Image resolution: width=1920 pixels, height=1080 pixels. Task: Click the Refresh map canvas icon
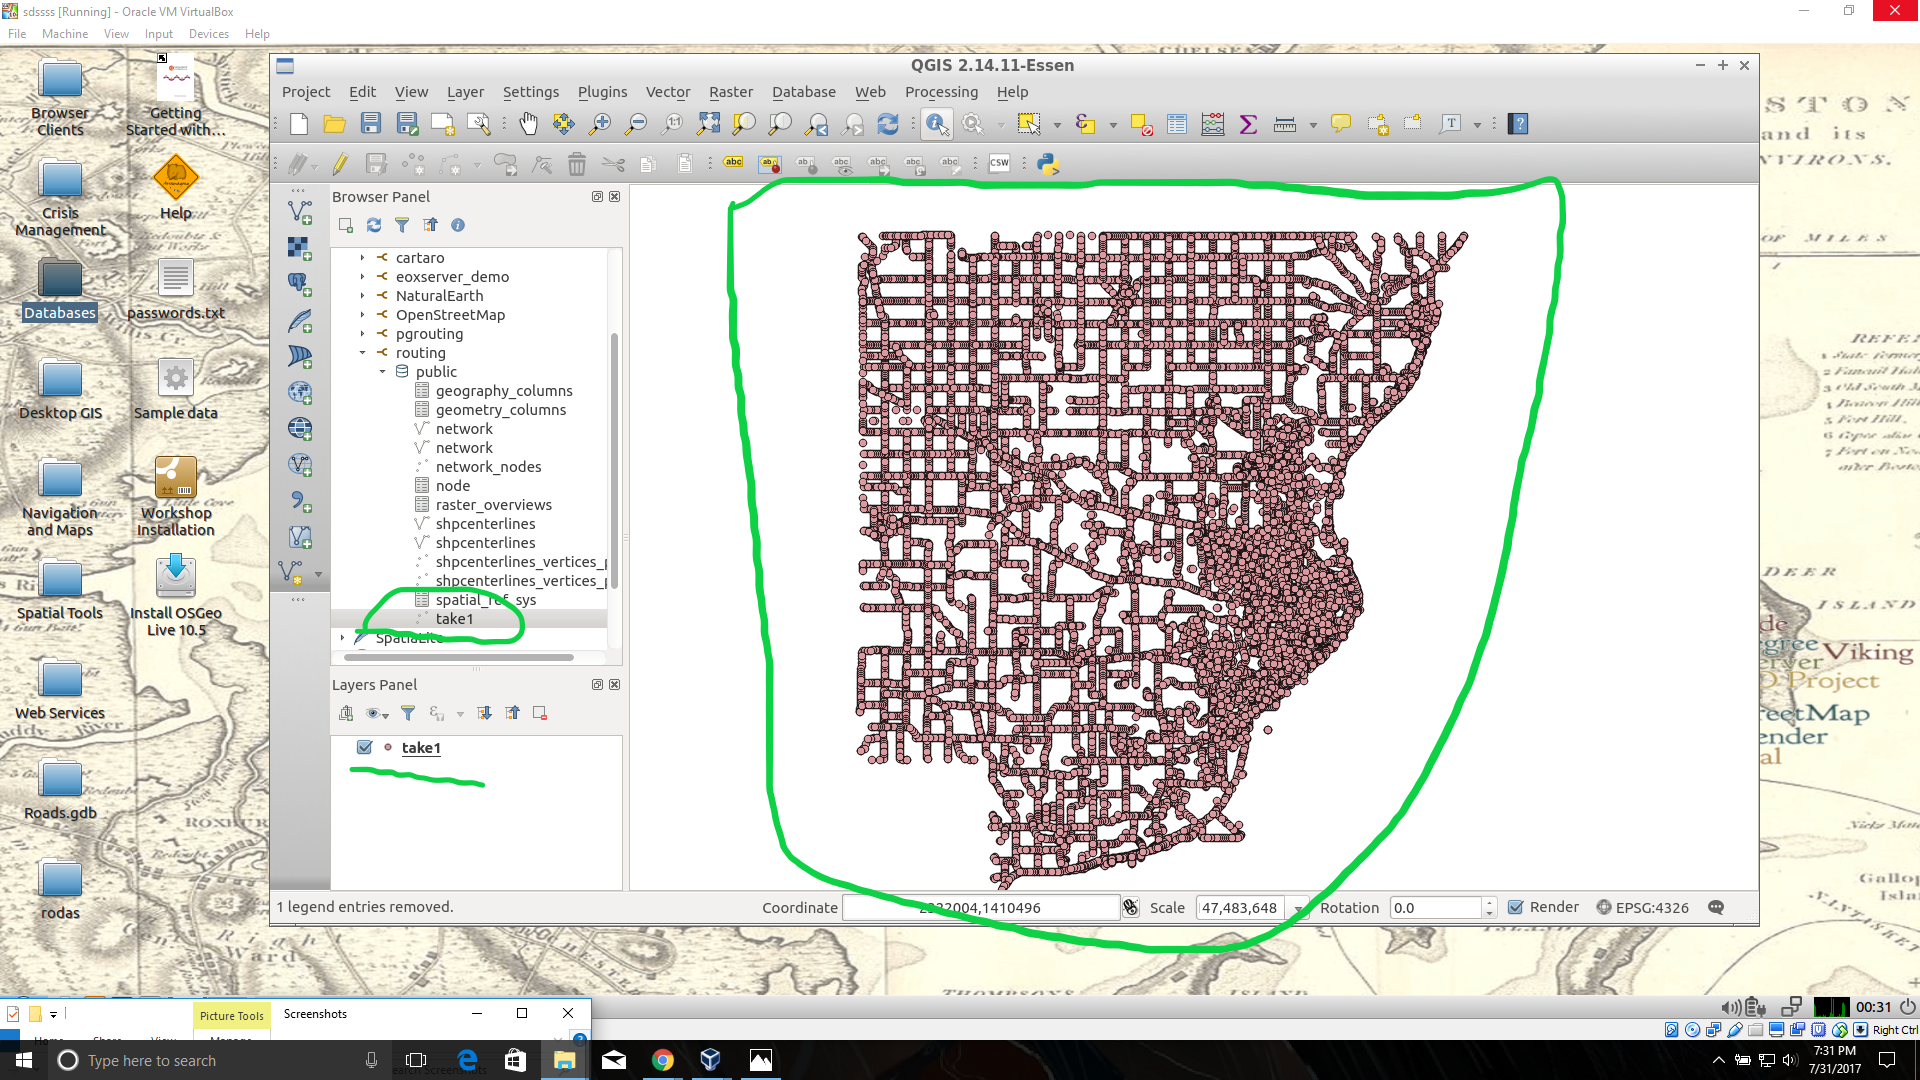coord(888,124)
